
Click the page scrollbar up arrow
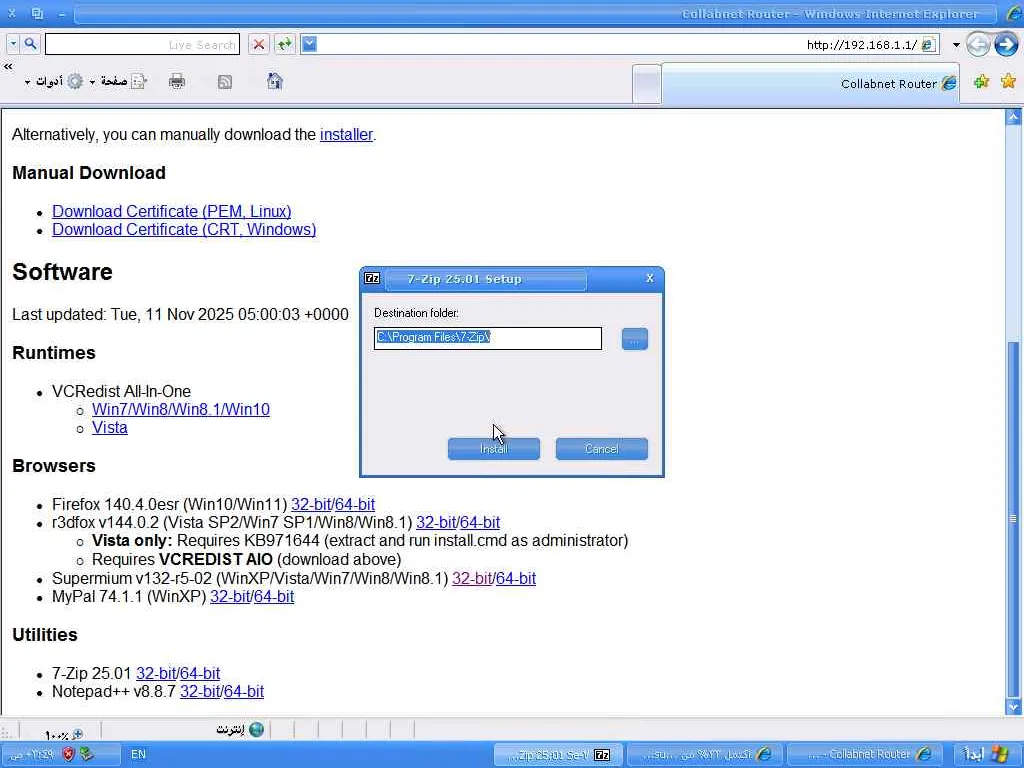pyautogui.click(x=1014, y=118)
